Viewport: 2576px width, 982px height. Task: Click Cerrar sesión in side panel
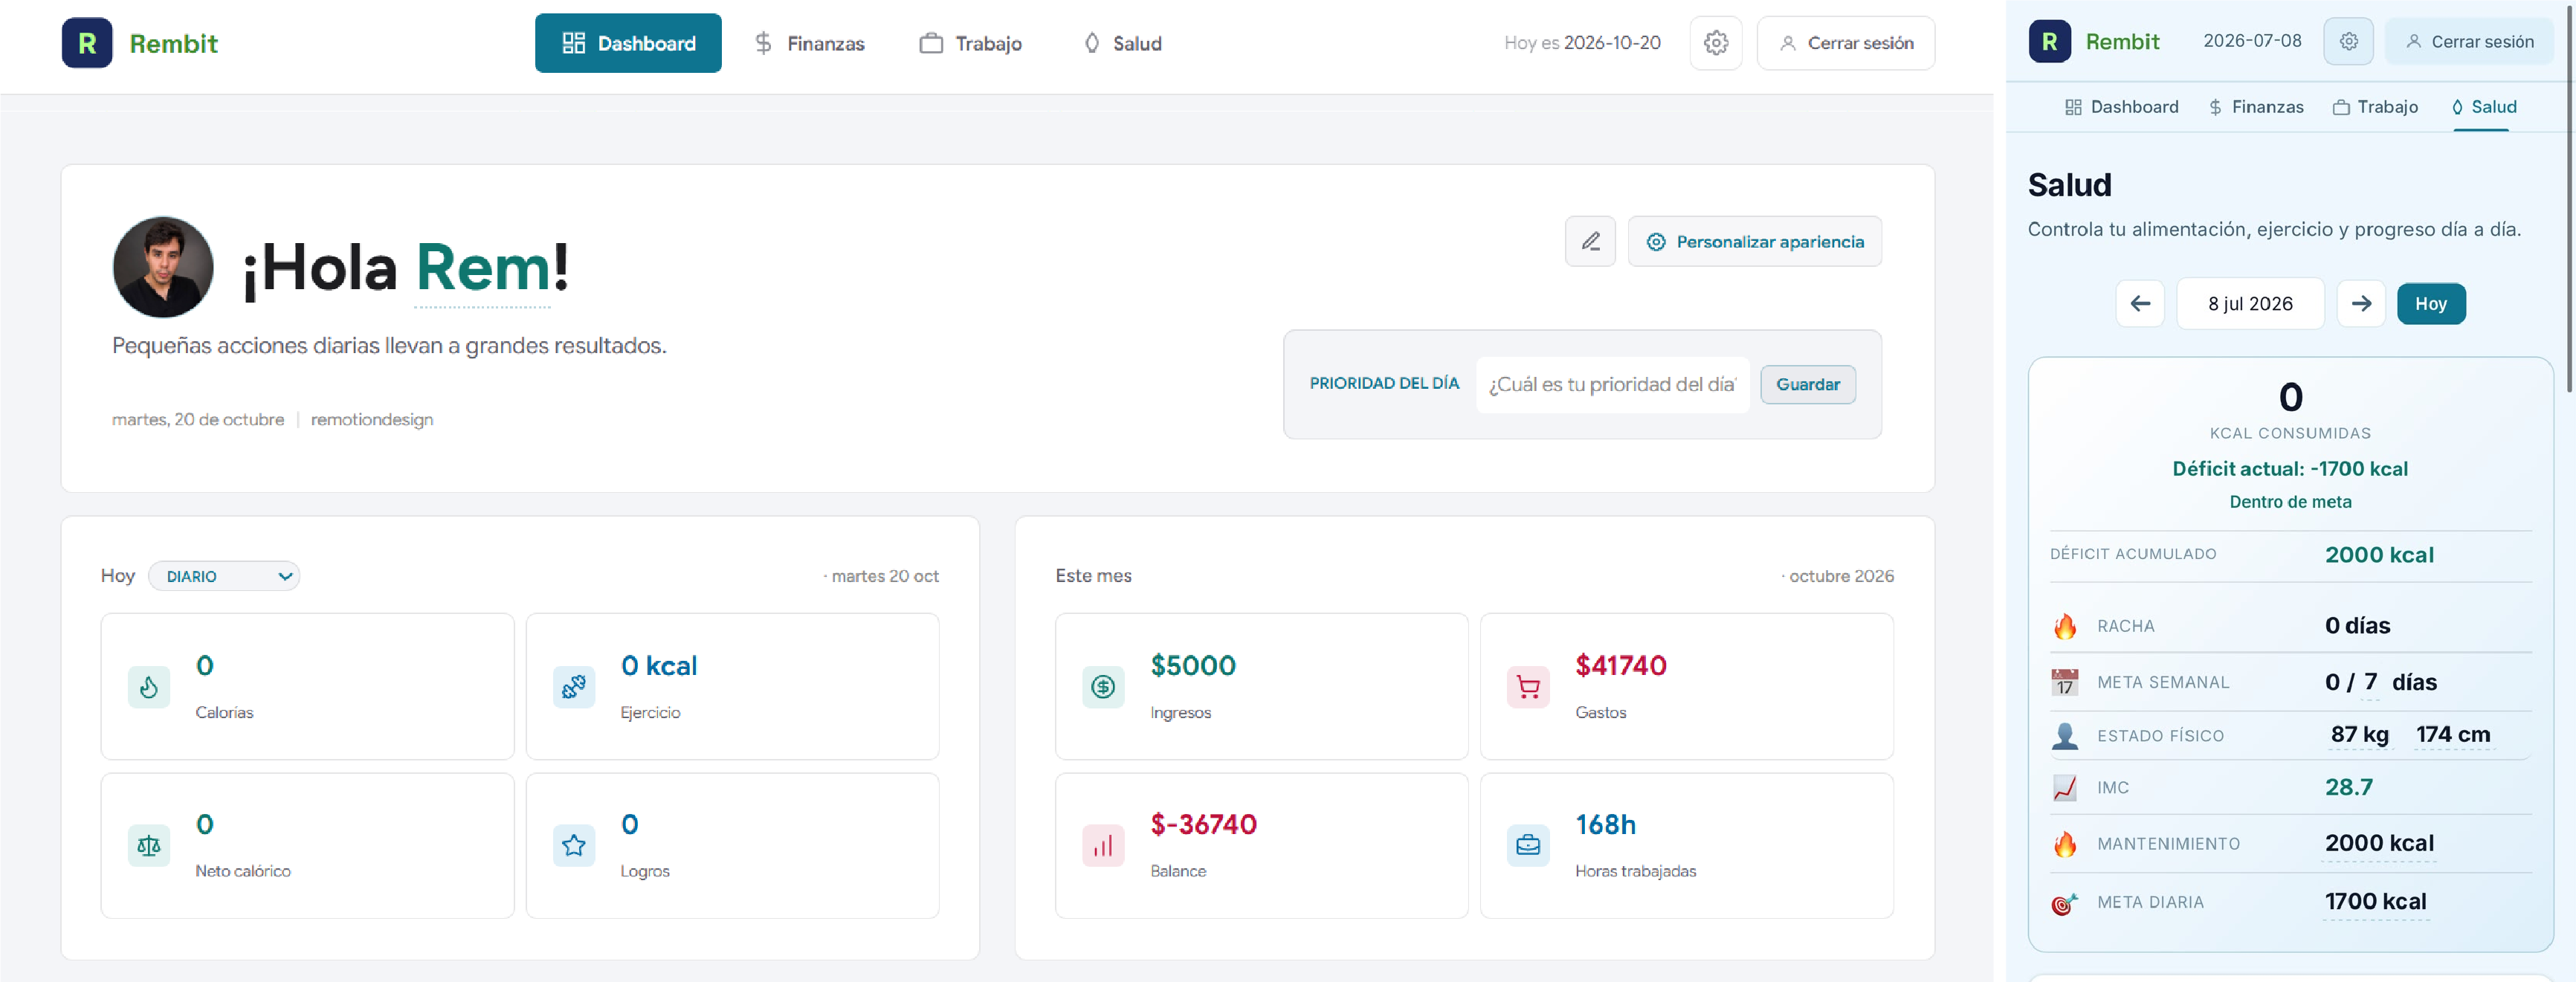(2470, 41)
